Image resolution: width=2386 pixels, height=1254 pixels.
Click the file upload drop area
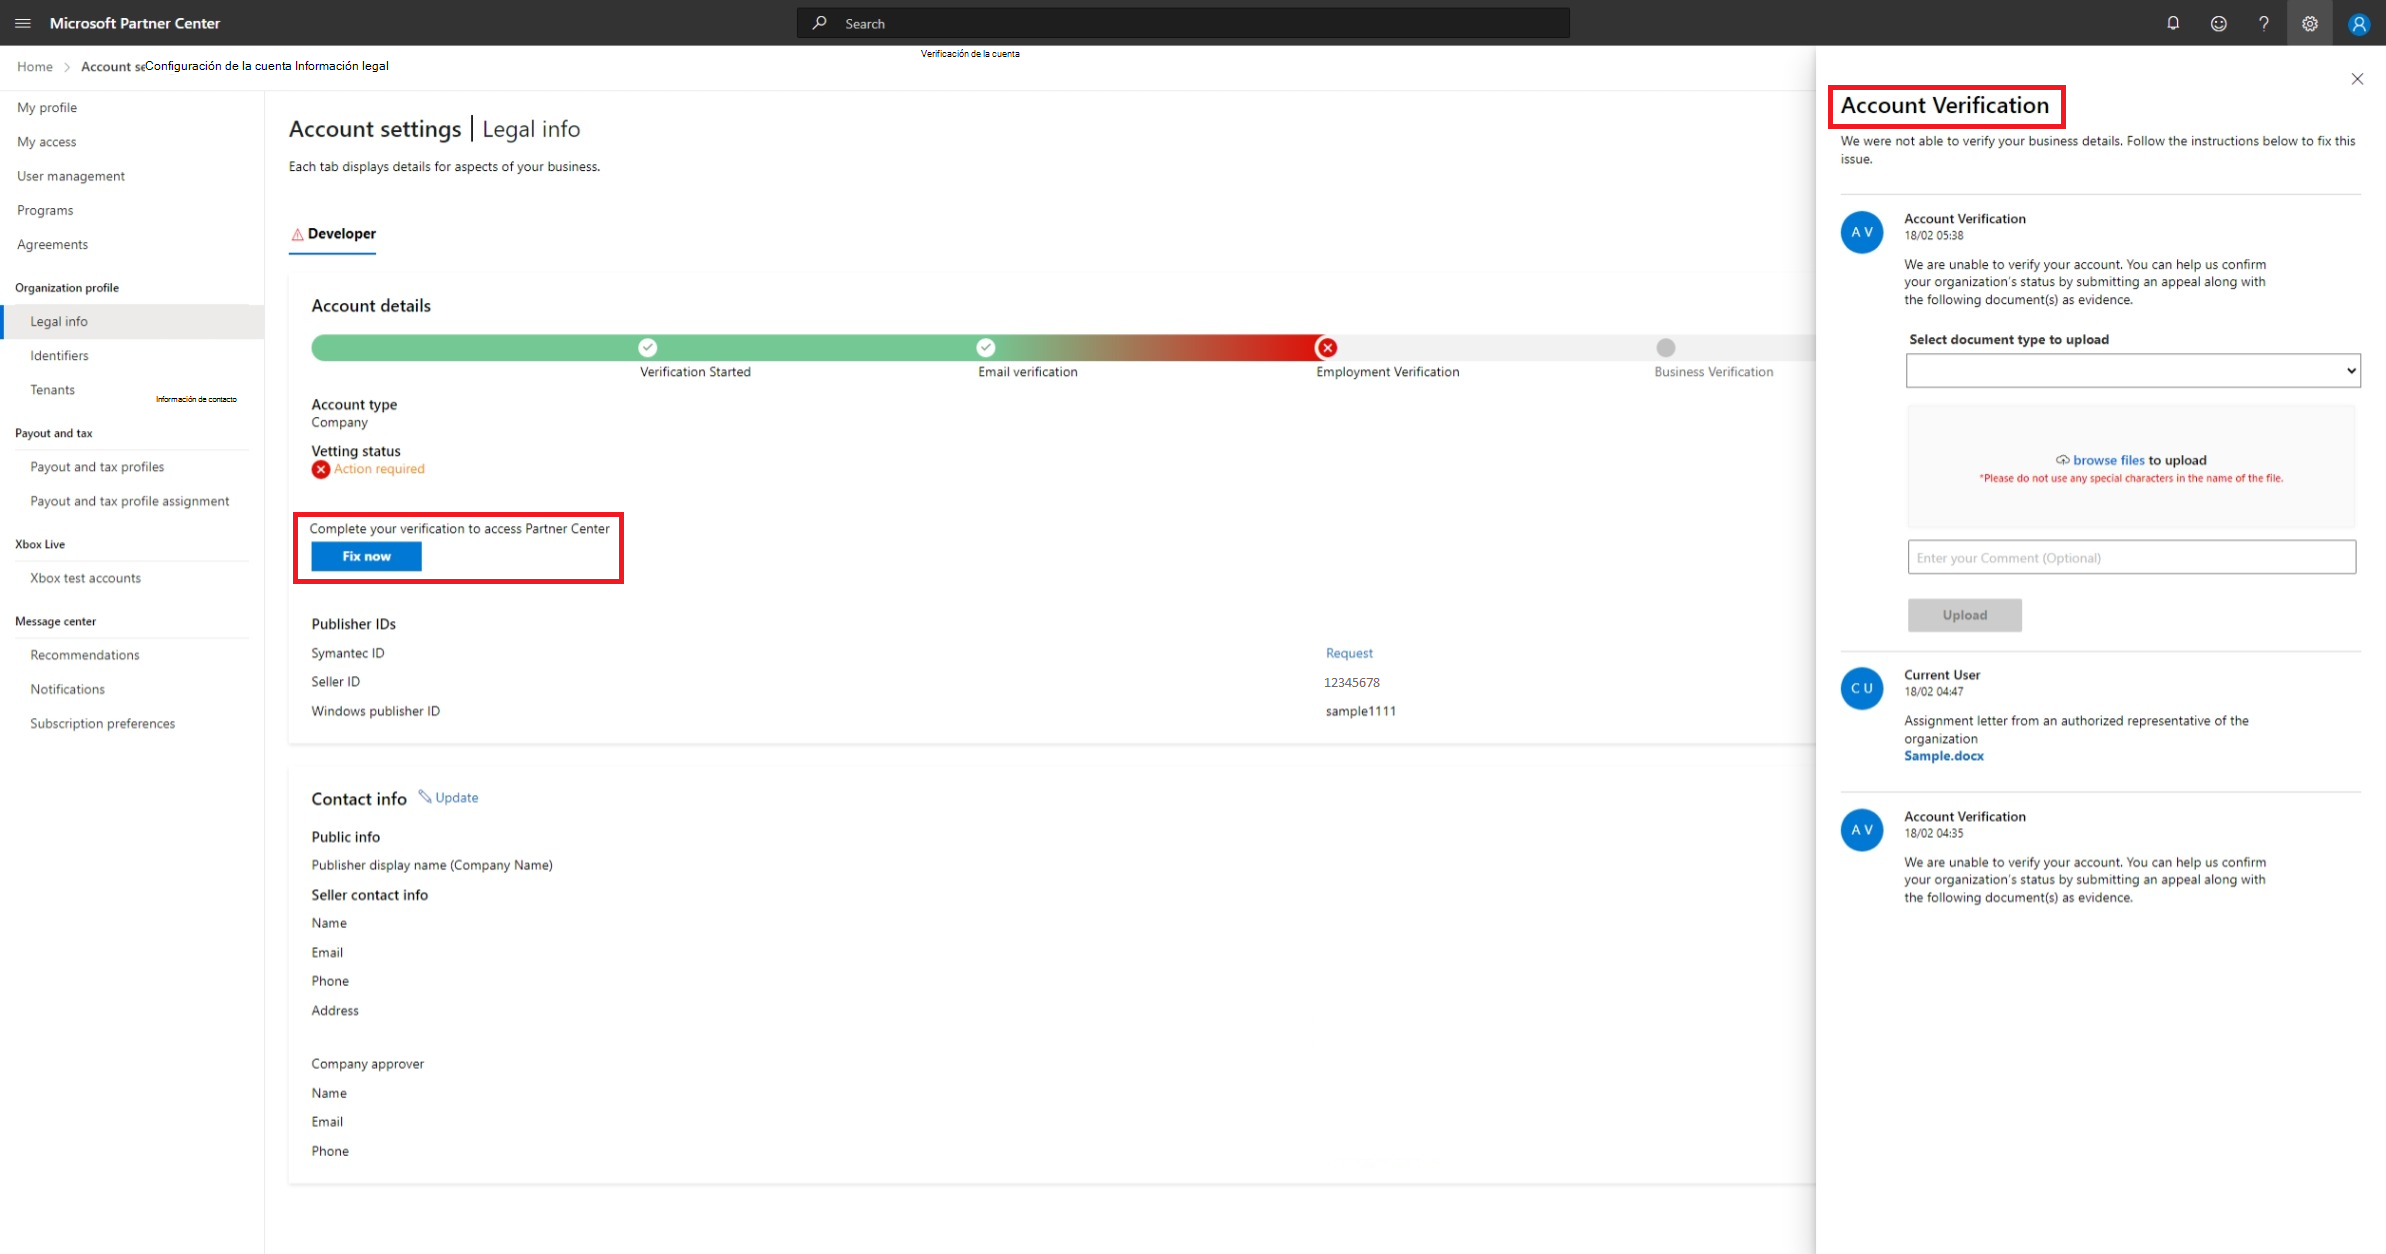(2131, 466)
